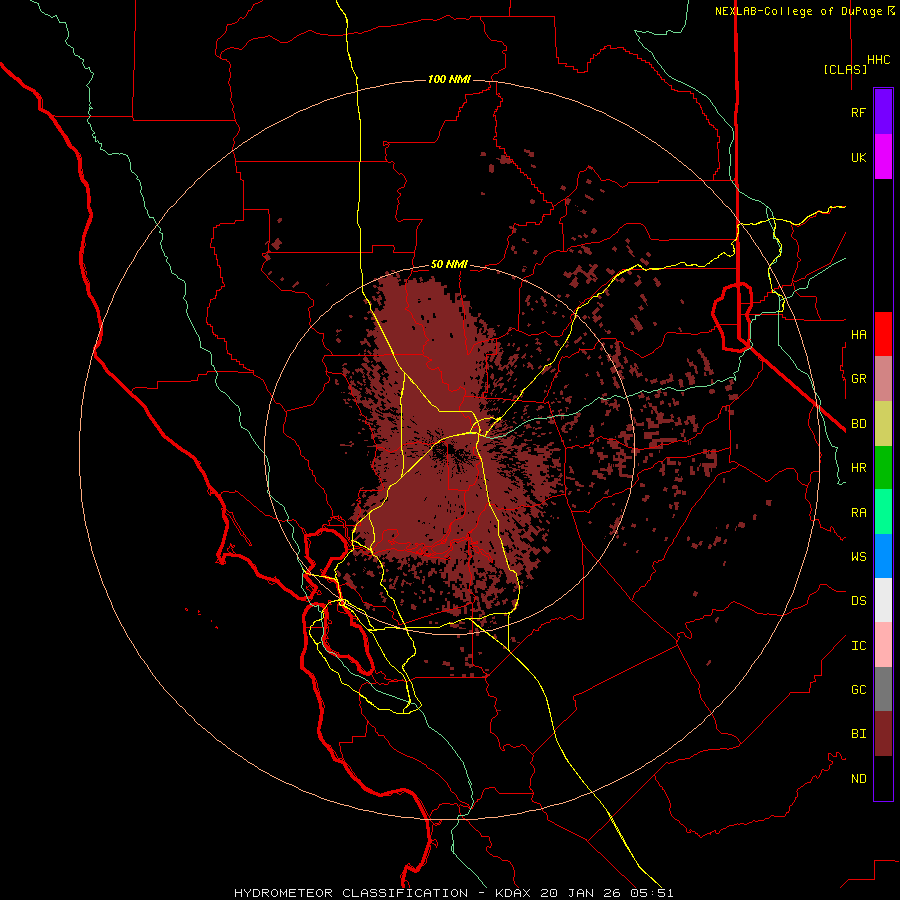Click the BI legend label
The width and height of the screenshot is (900, 900).
click(x=858, y=734)
